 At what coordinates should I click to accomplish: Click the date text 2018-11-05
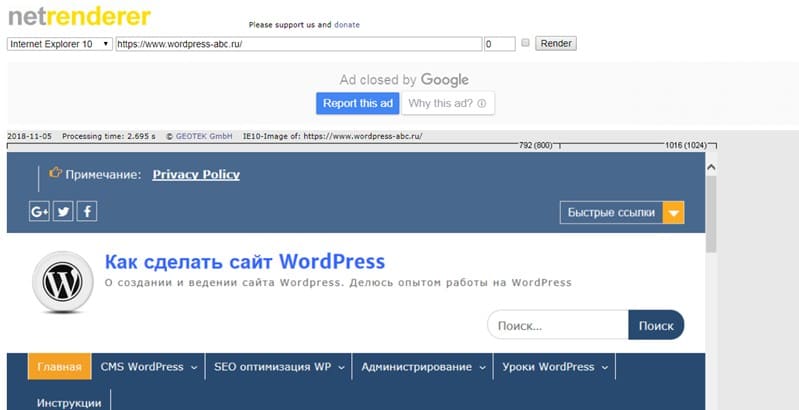click(x=29, y=136)
